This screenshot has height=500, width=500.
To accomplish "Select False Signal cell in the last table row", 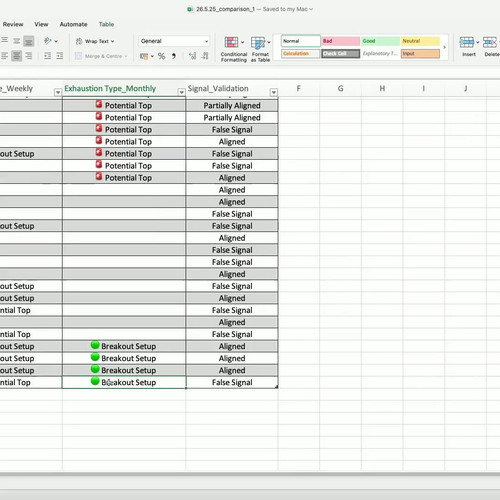I will coord(232,382).
